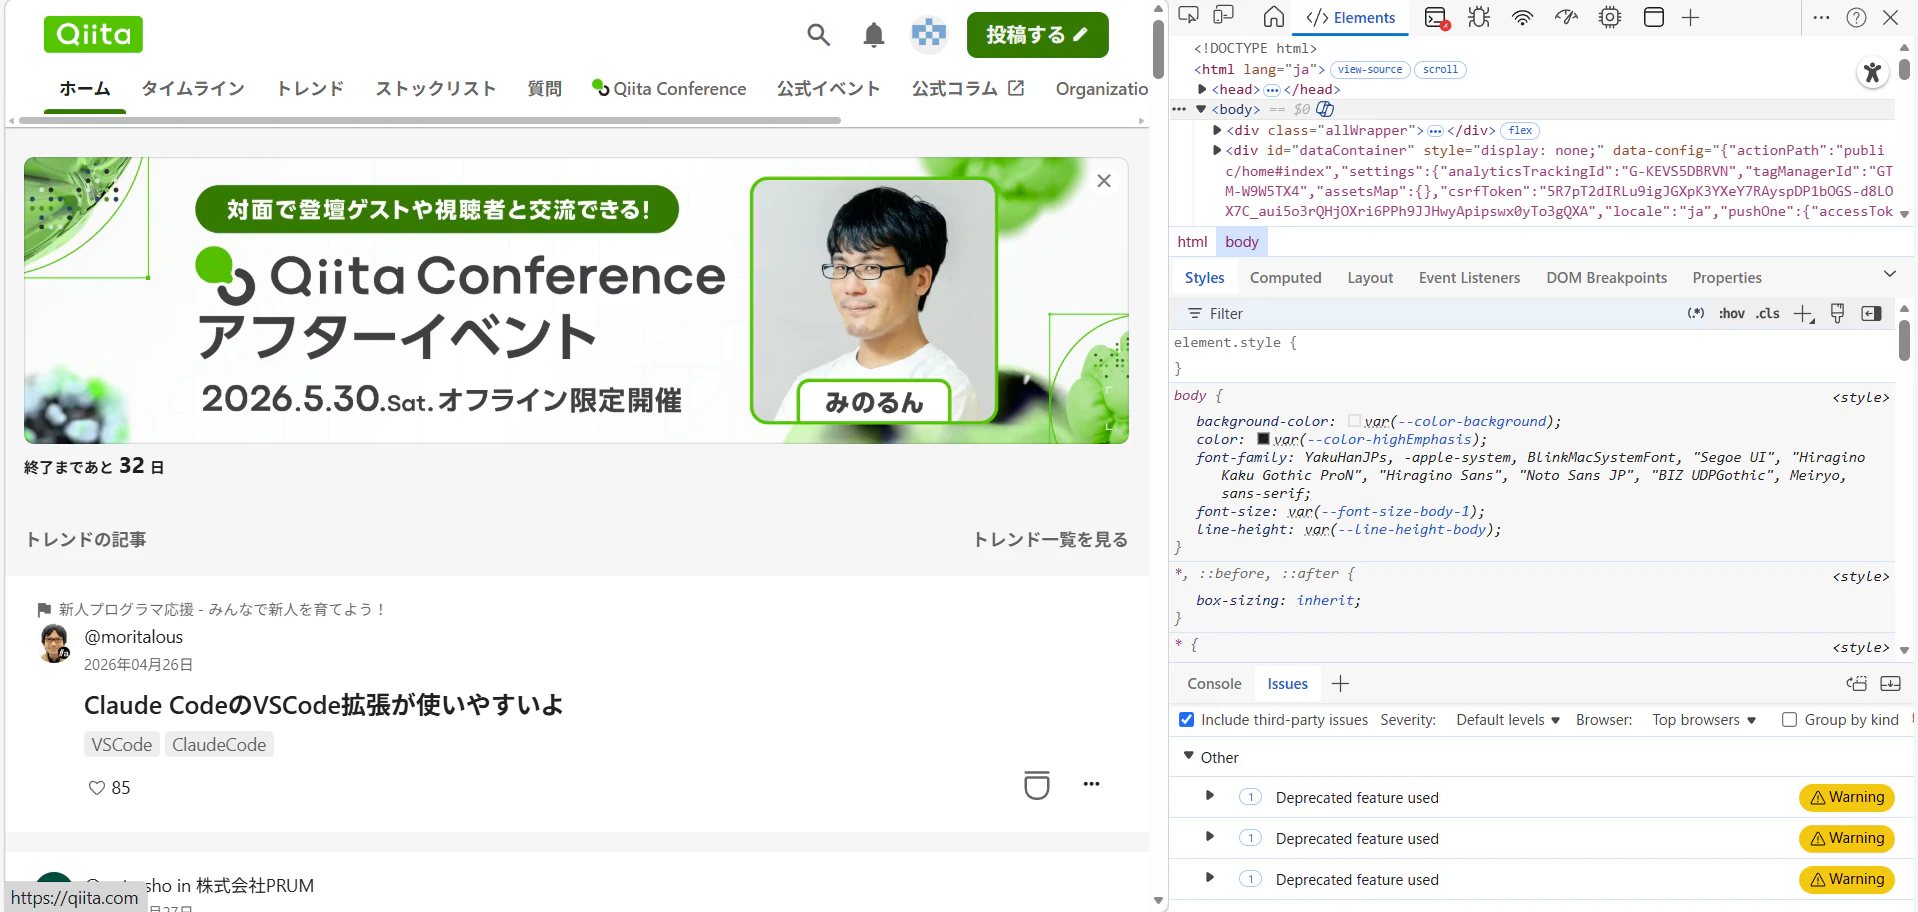Image resolution: width=1918 pixels, height=912 pixels.
Task: Click the background-color swatch in body rule
Action: click(1354, 421)
